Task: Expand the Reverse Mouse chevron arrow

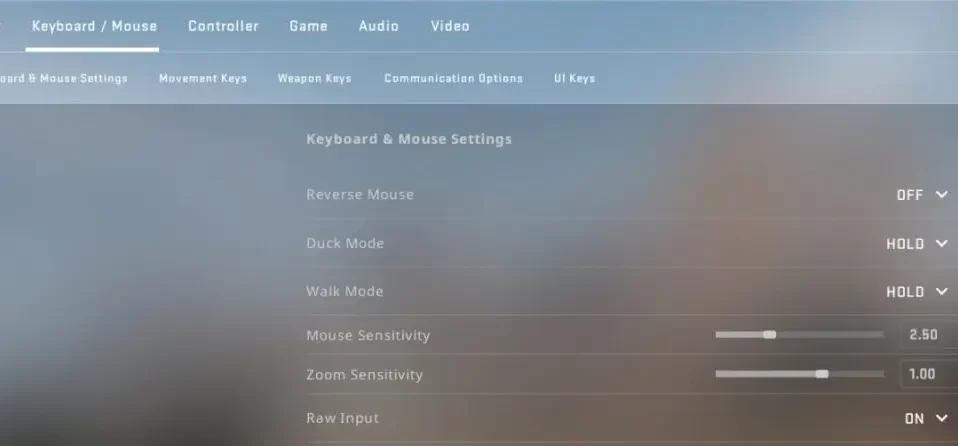Action: click(942, 194)
